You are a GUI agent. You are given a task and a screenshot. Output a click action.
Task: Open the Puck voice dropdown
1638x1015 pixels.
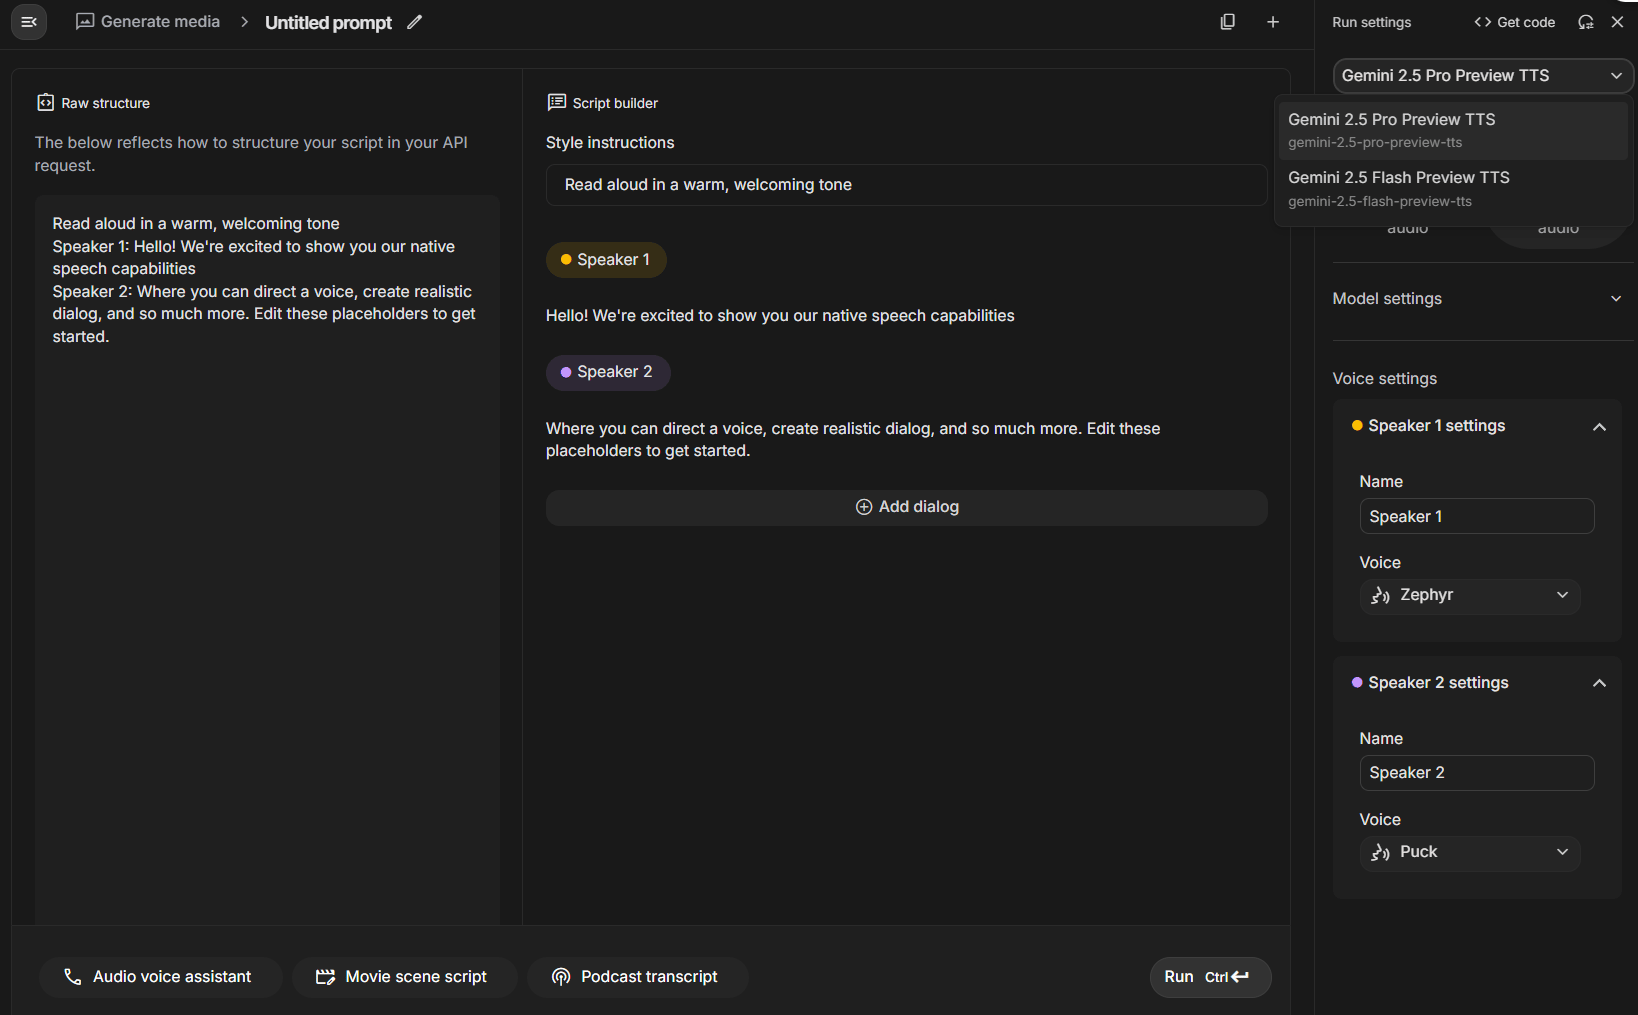pos(1470,853)
